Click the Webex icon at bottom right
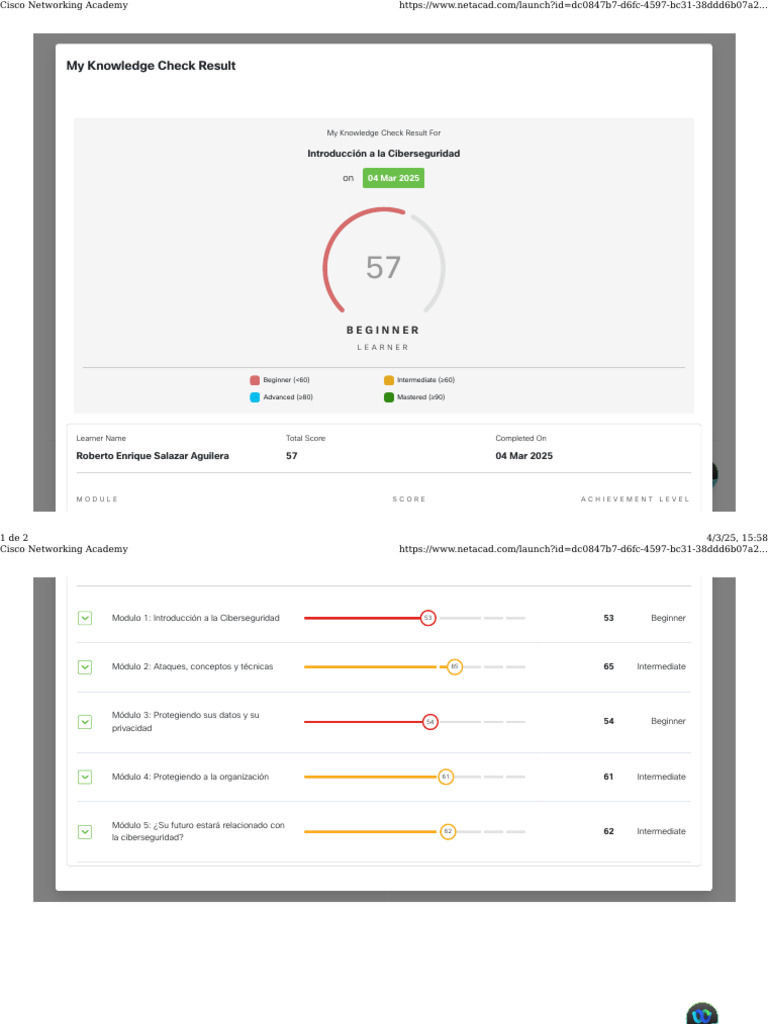768x1024 pixels. (702, 1014)
